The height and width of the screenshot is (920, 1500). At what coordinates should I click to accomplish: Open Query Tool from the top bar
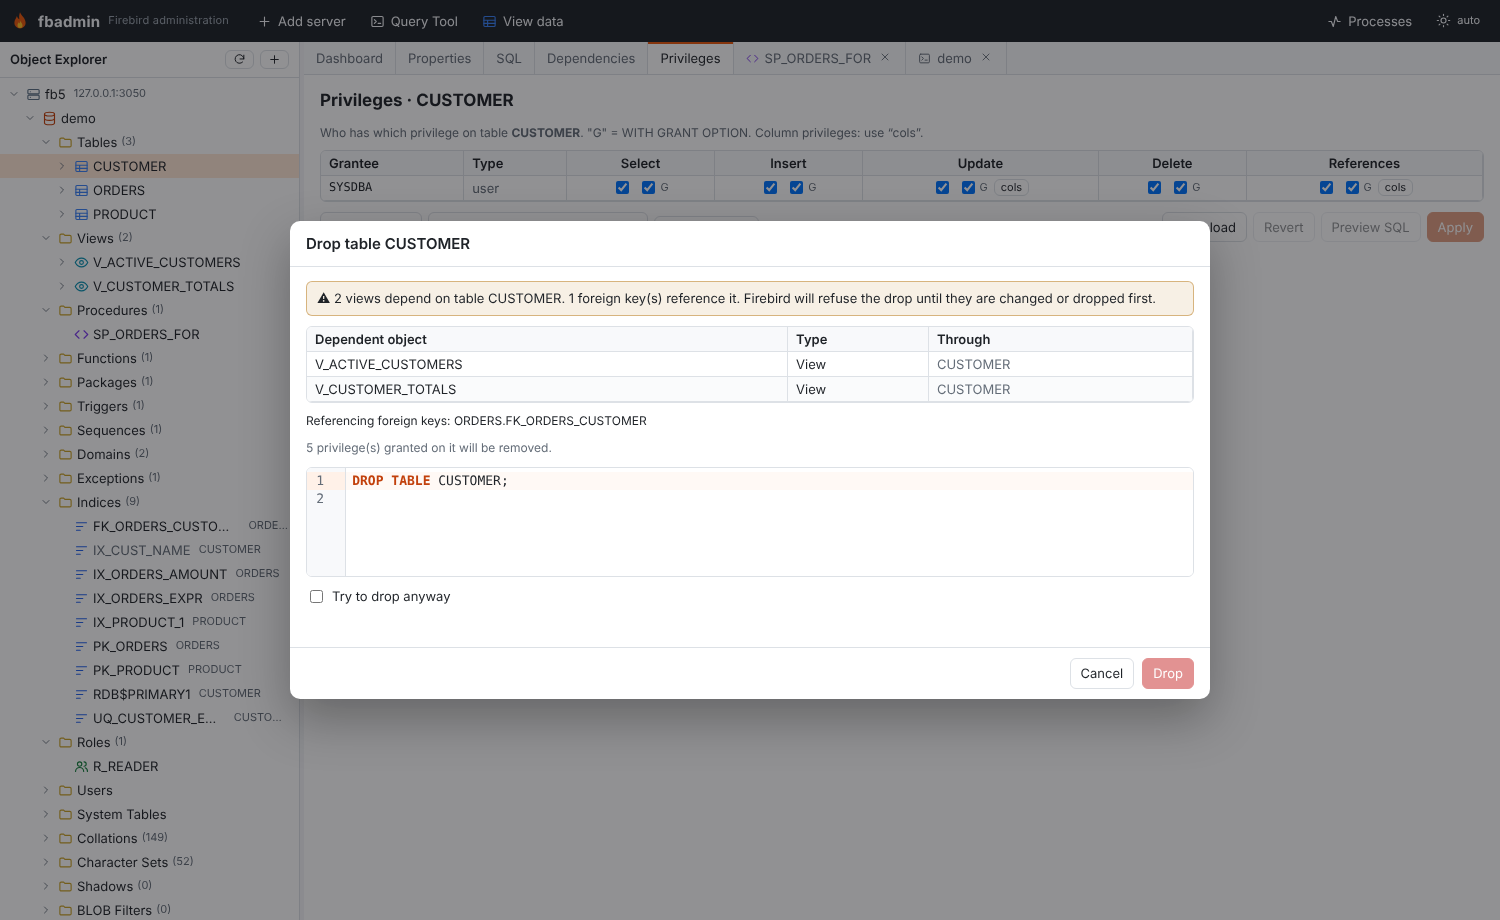[x=414, y=21]
